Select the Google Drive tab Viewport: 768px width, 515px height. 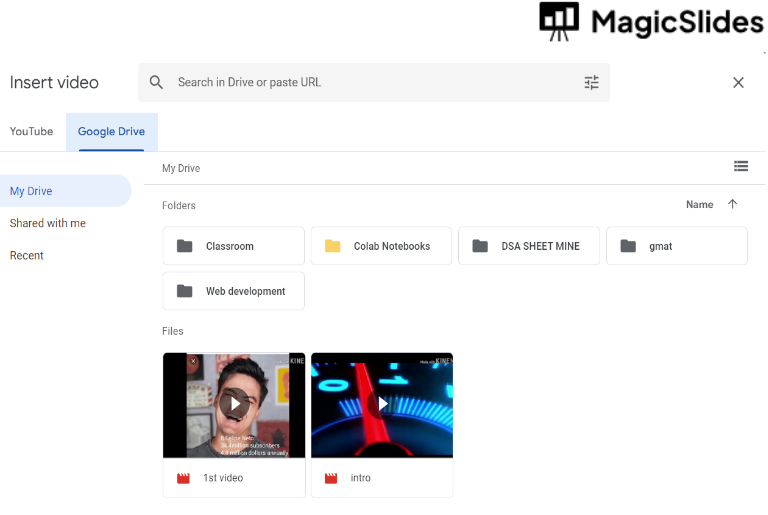pos(112,131)
